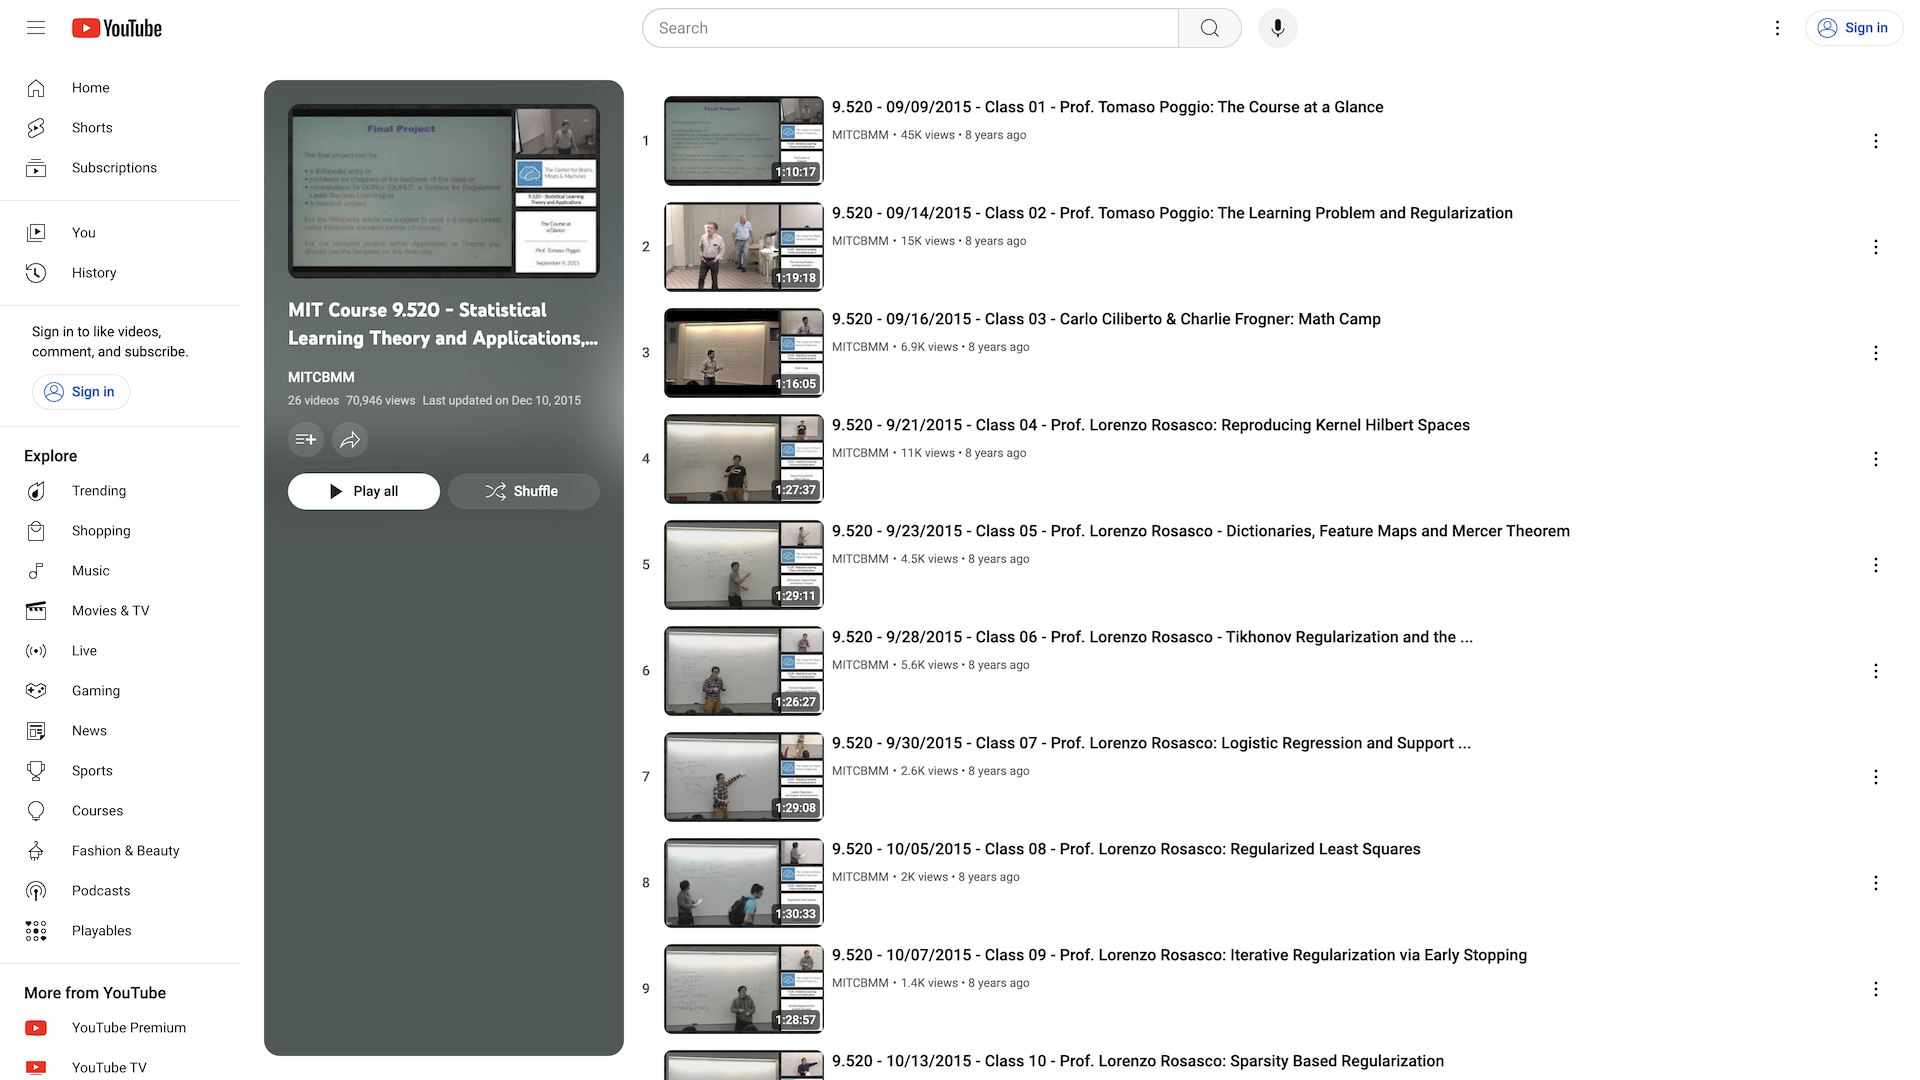1920x1080 pixels.
Task: Open Class 06 Tikhonov Regularization video
Action: (1152, 637)
